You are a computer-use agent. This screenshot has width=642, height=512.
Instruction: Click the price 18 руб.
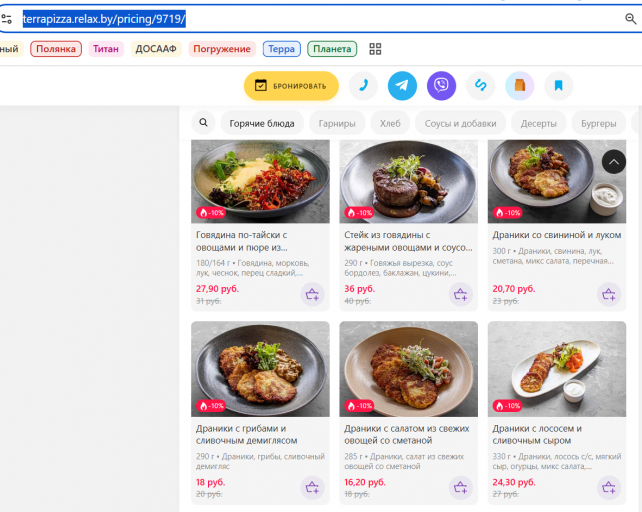point(210,482)
